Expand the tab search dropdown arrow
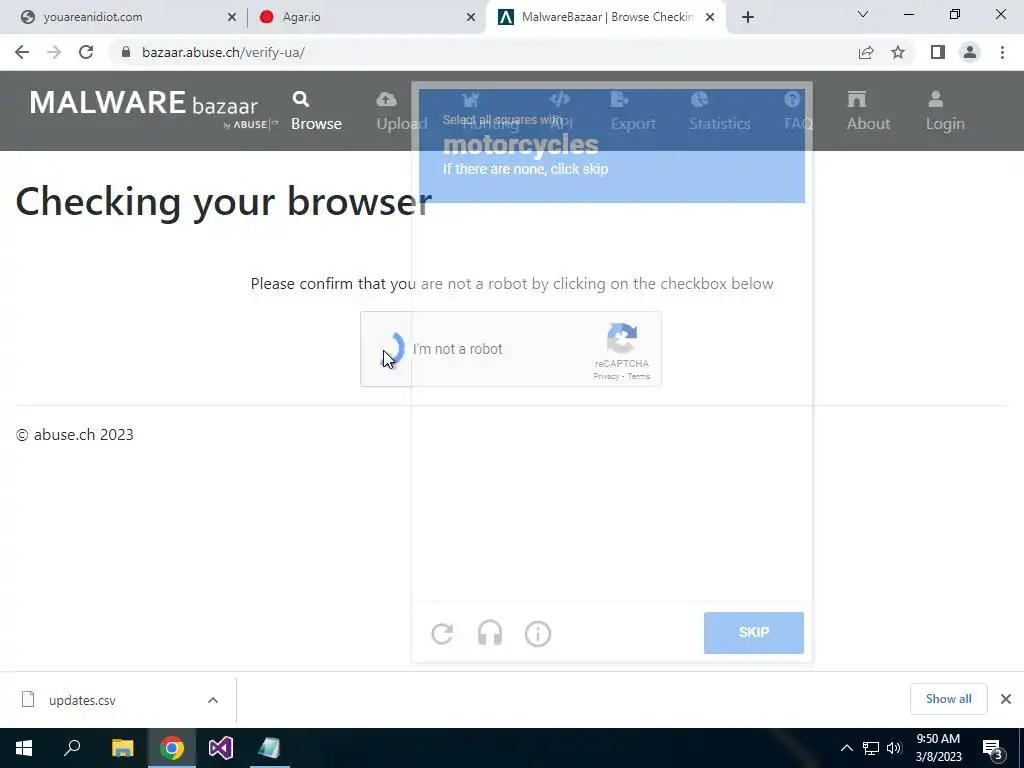The image size is (1024, 768). click(863, 14)
